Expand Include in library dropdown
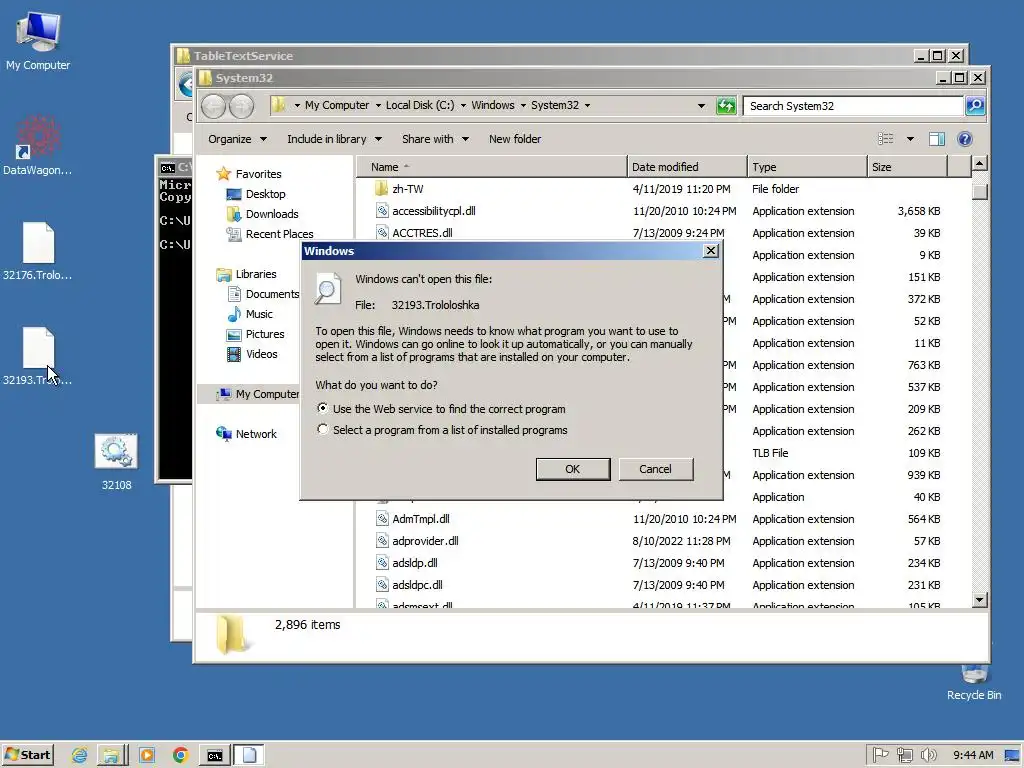Image resolution: width=1024 pixels, height=768 pixels. (334, 139)
